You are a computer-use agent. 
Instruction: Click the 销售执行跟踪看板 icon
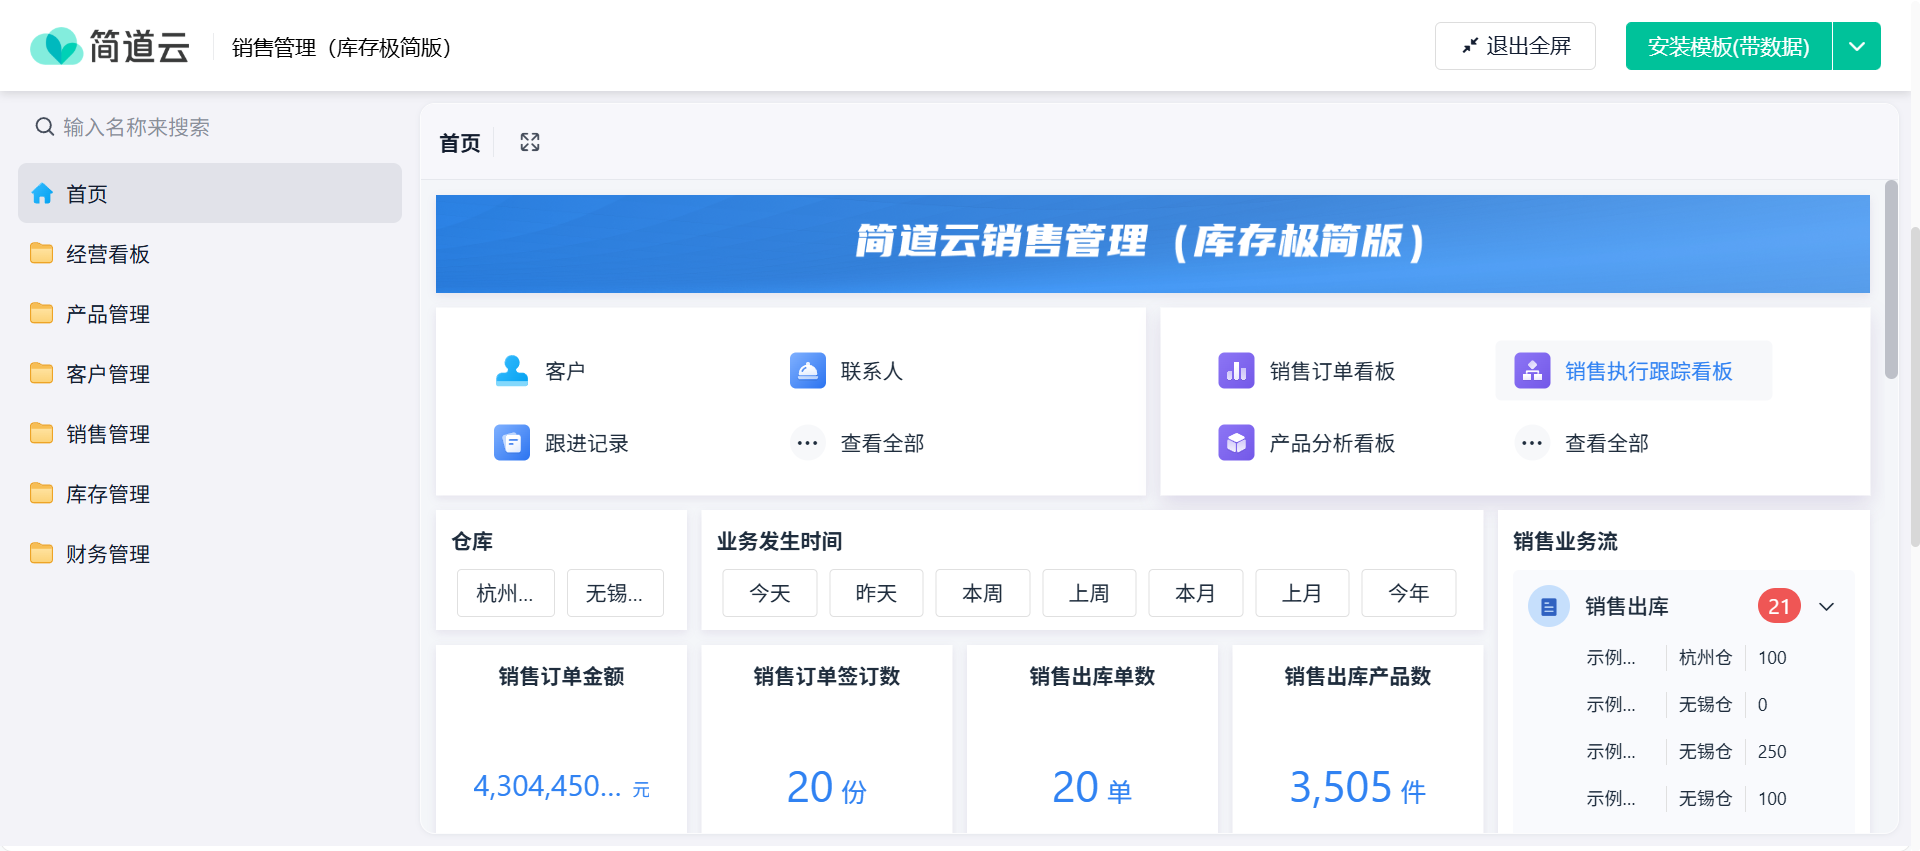click(x=1532, y=371)
